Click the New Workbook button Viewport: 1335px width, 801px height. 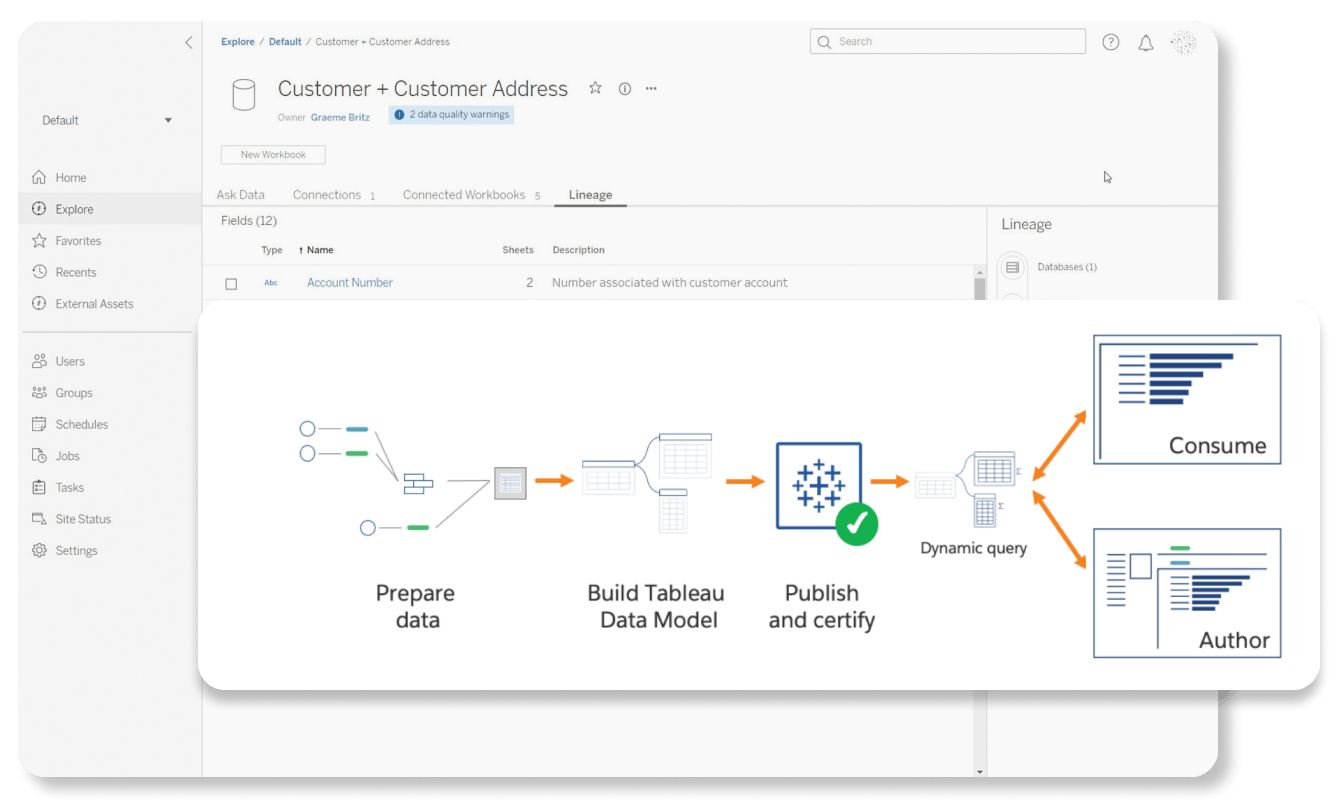tap(273, 155)
